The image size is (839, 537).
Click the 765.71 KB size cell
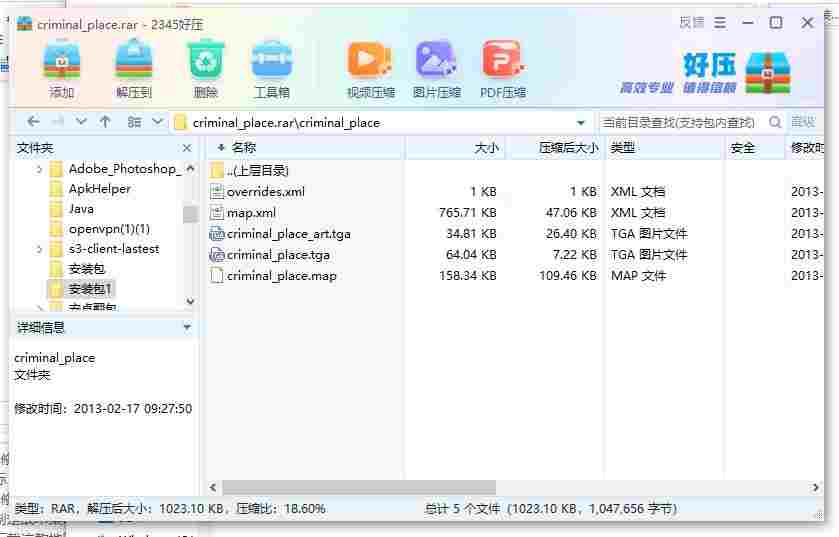click(468, 213)
